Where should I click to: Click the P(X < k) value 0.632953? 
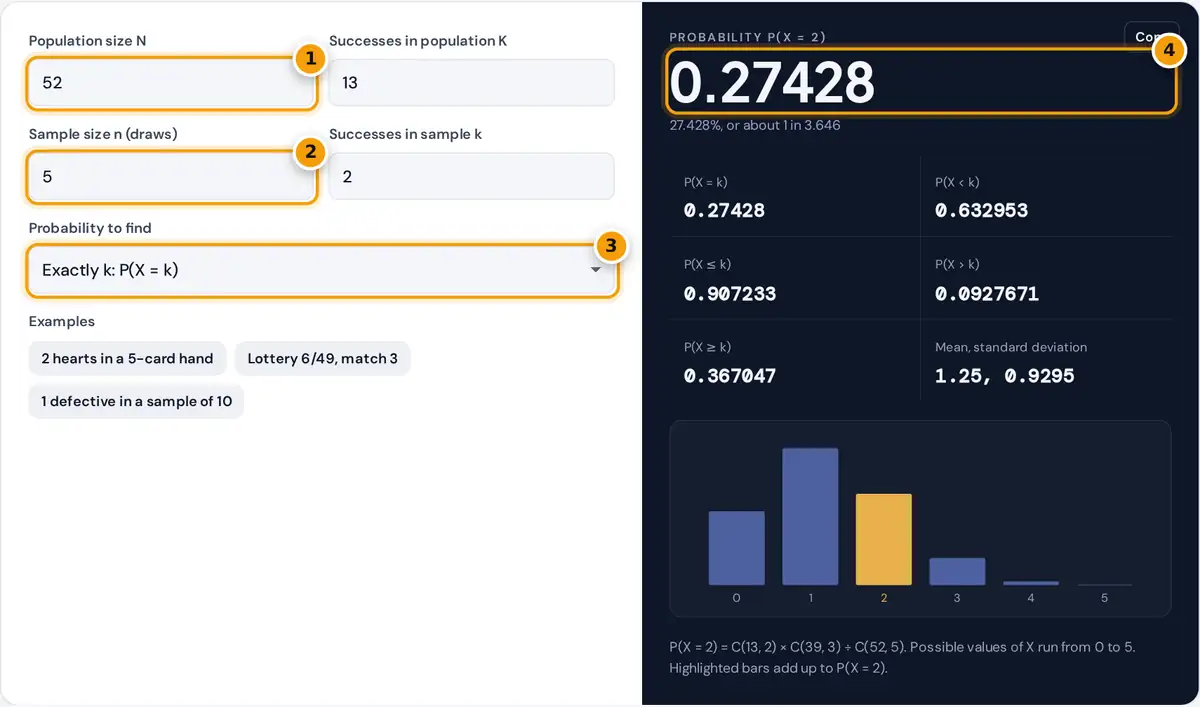click(981, 211)
